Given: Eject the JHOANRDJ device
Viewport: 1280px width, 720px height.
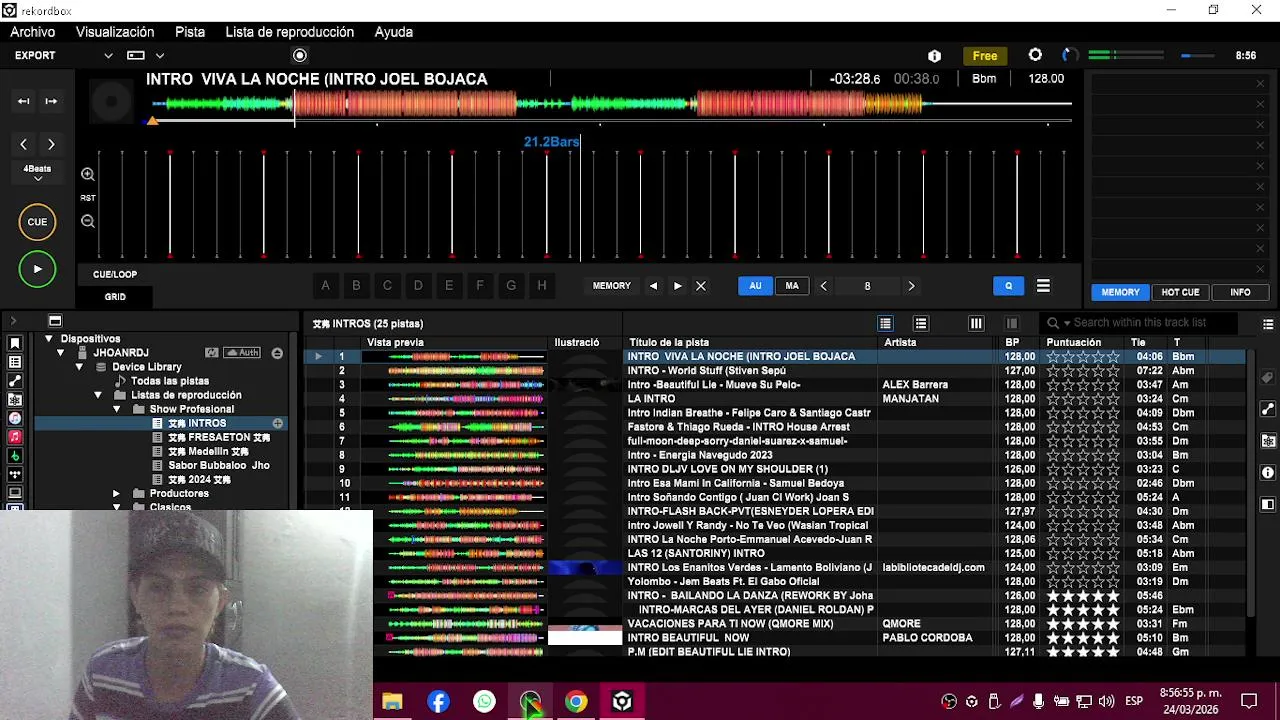Looking at the screenshot, I should tap(277, 353).
